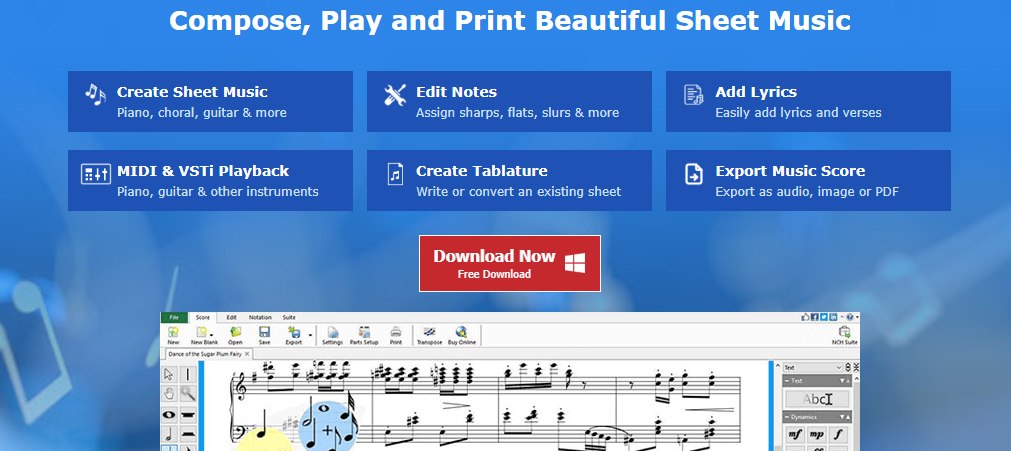1011x451 pixels.
Task: Click the mixer sliders icon for MIDI Playback
Action: 95,174
